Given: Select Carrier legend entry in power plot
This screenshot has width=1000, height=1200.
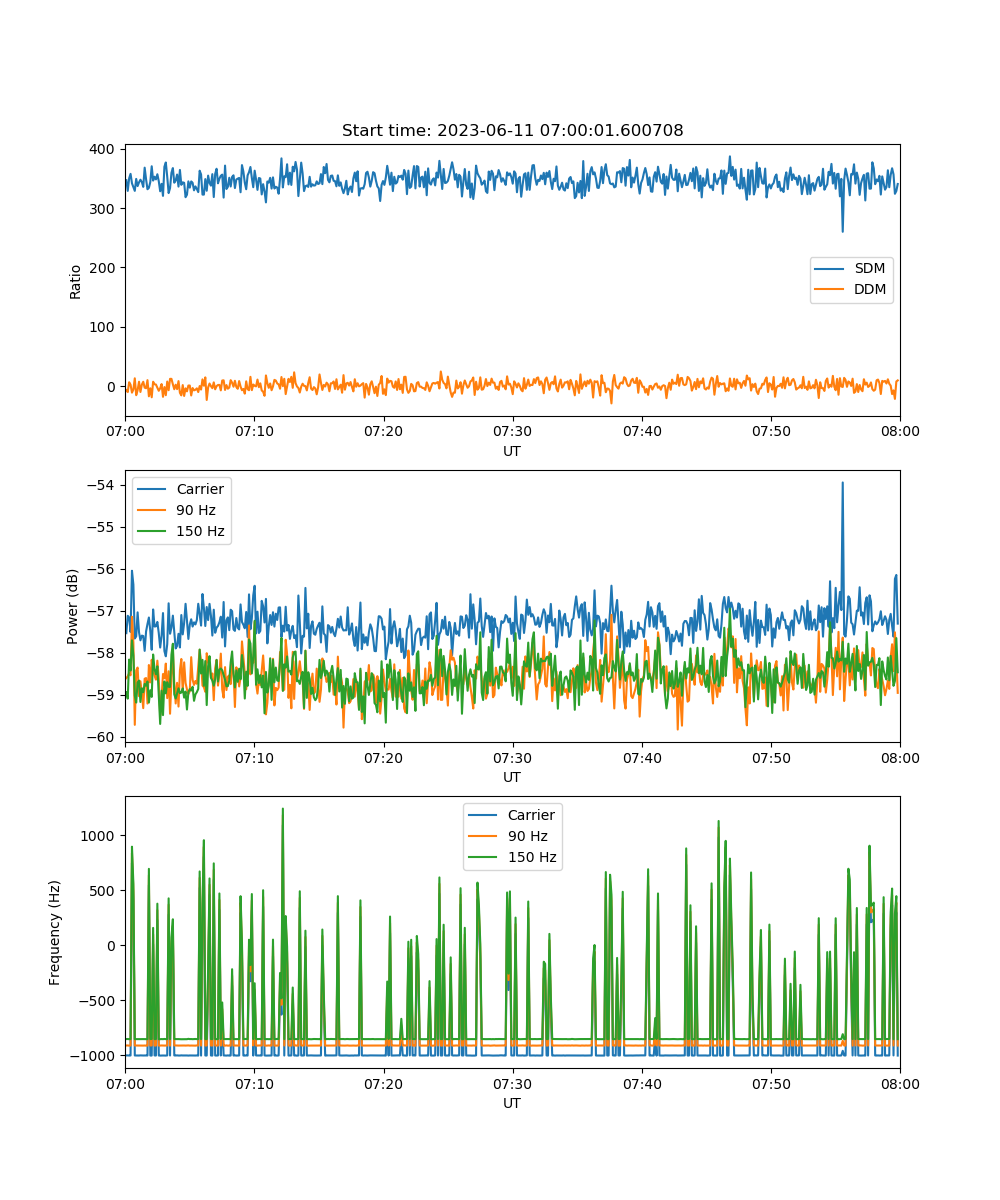Looking at the screenshot, I should [180, 489].
